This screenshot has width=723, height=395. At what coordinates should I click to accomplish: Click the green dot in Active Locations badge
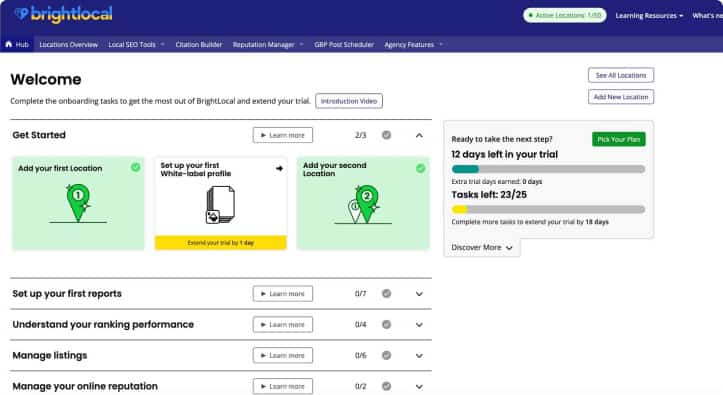click(x=531, y=15)
